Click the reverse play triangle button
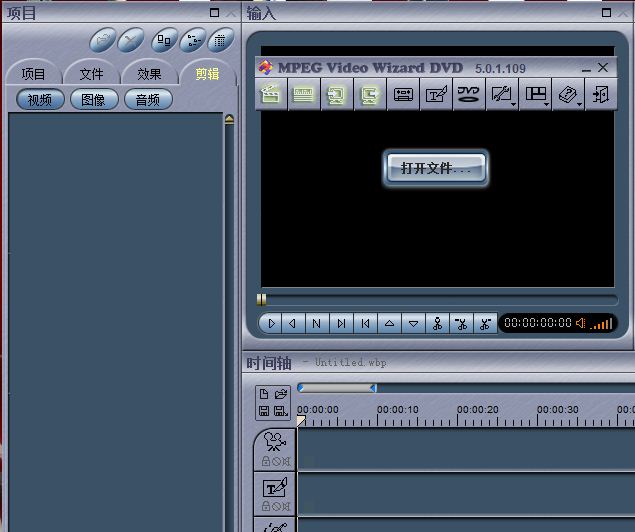The image size is (635, 532). (x=292, y=323)
